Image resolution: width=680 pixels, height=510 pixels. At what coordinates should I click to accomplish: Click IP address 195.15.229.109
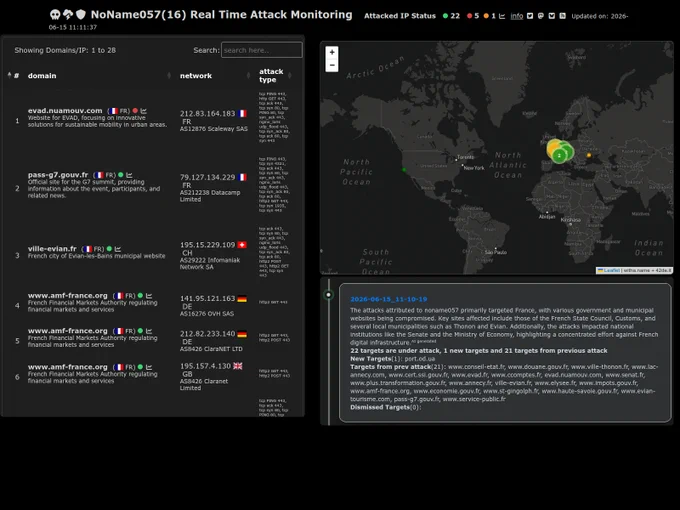(x=207, y=245)
